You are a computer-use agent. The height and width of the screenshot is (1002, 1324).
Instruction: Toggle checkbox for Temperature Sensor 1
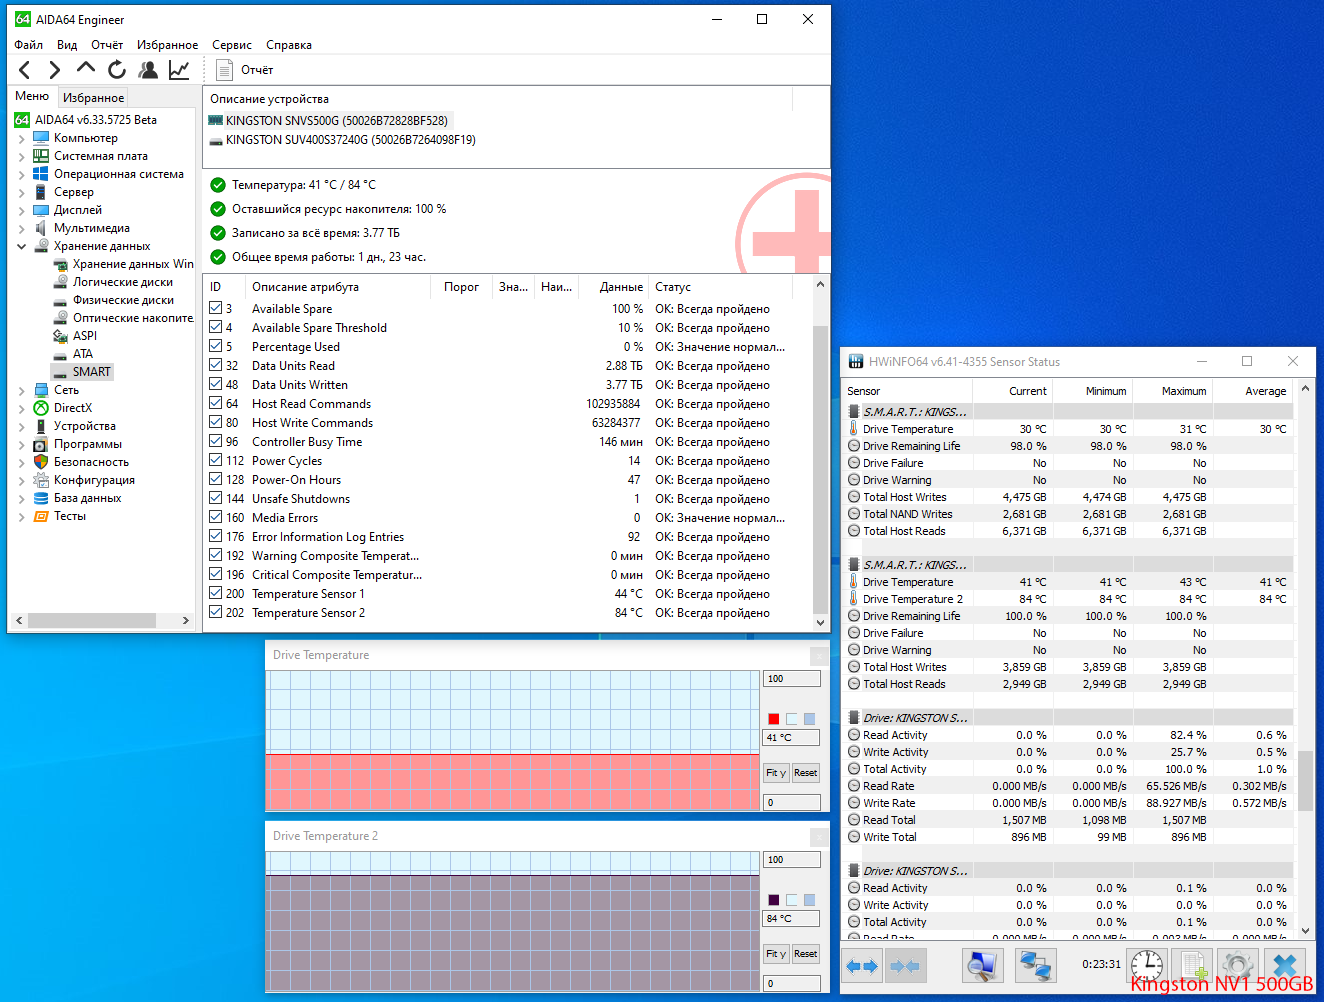pos(216,593)
